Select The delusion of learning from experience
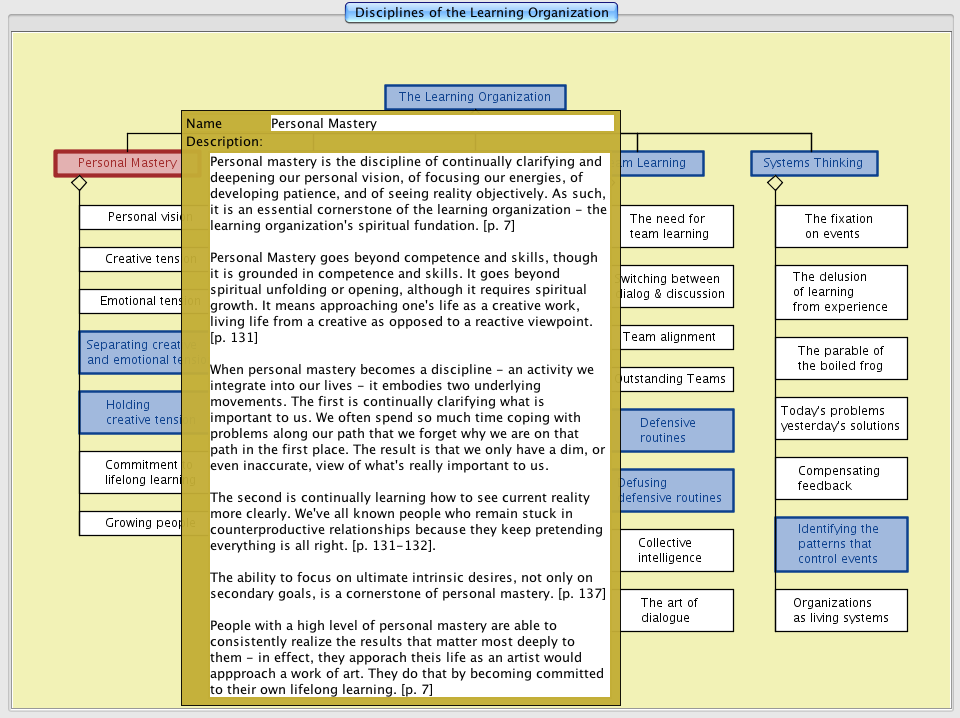The width and height of the screenshot is (960, 718). (840, 292)
